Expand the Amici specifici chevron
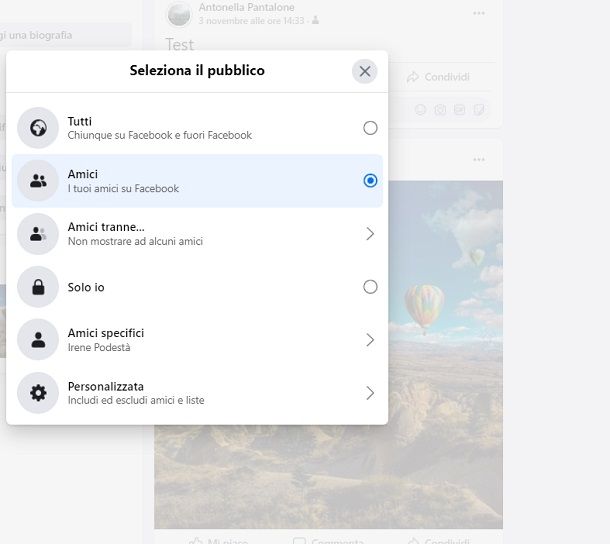The height and width of the screenshot is (544, 610). 370,340
